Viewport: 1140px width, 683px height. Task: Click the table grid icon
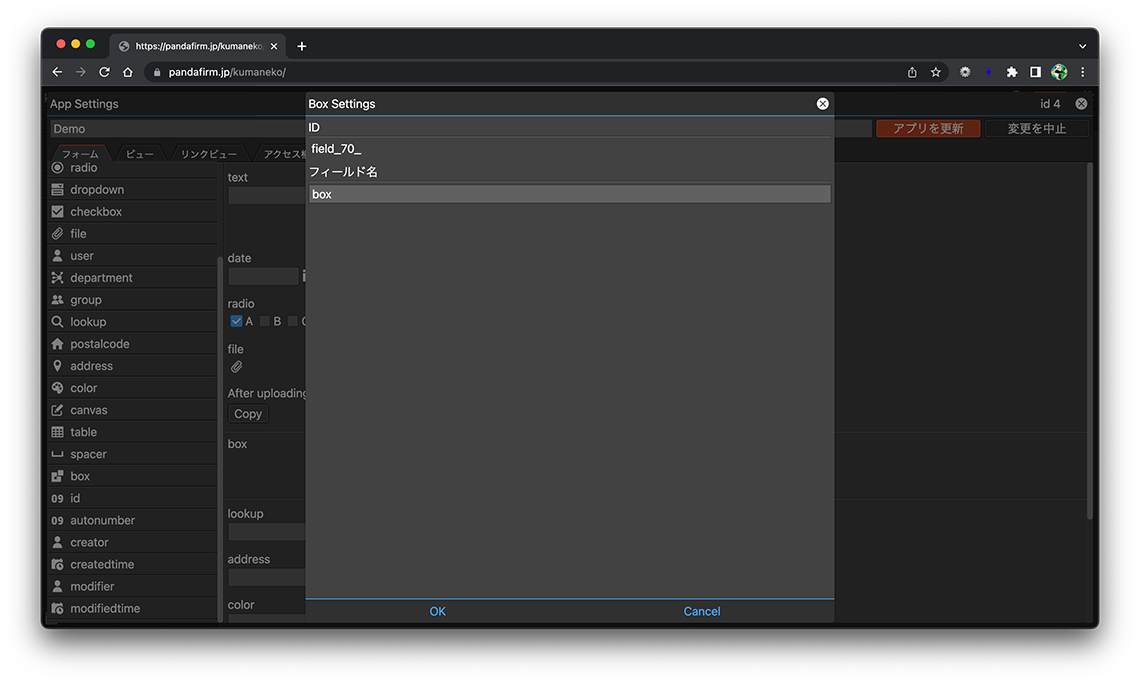point(57,432)
